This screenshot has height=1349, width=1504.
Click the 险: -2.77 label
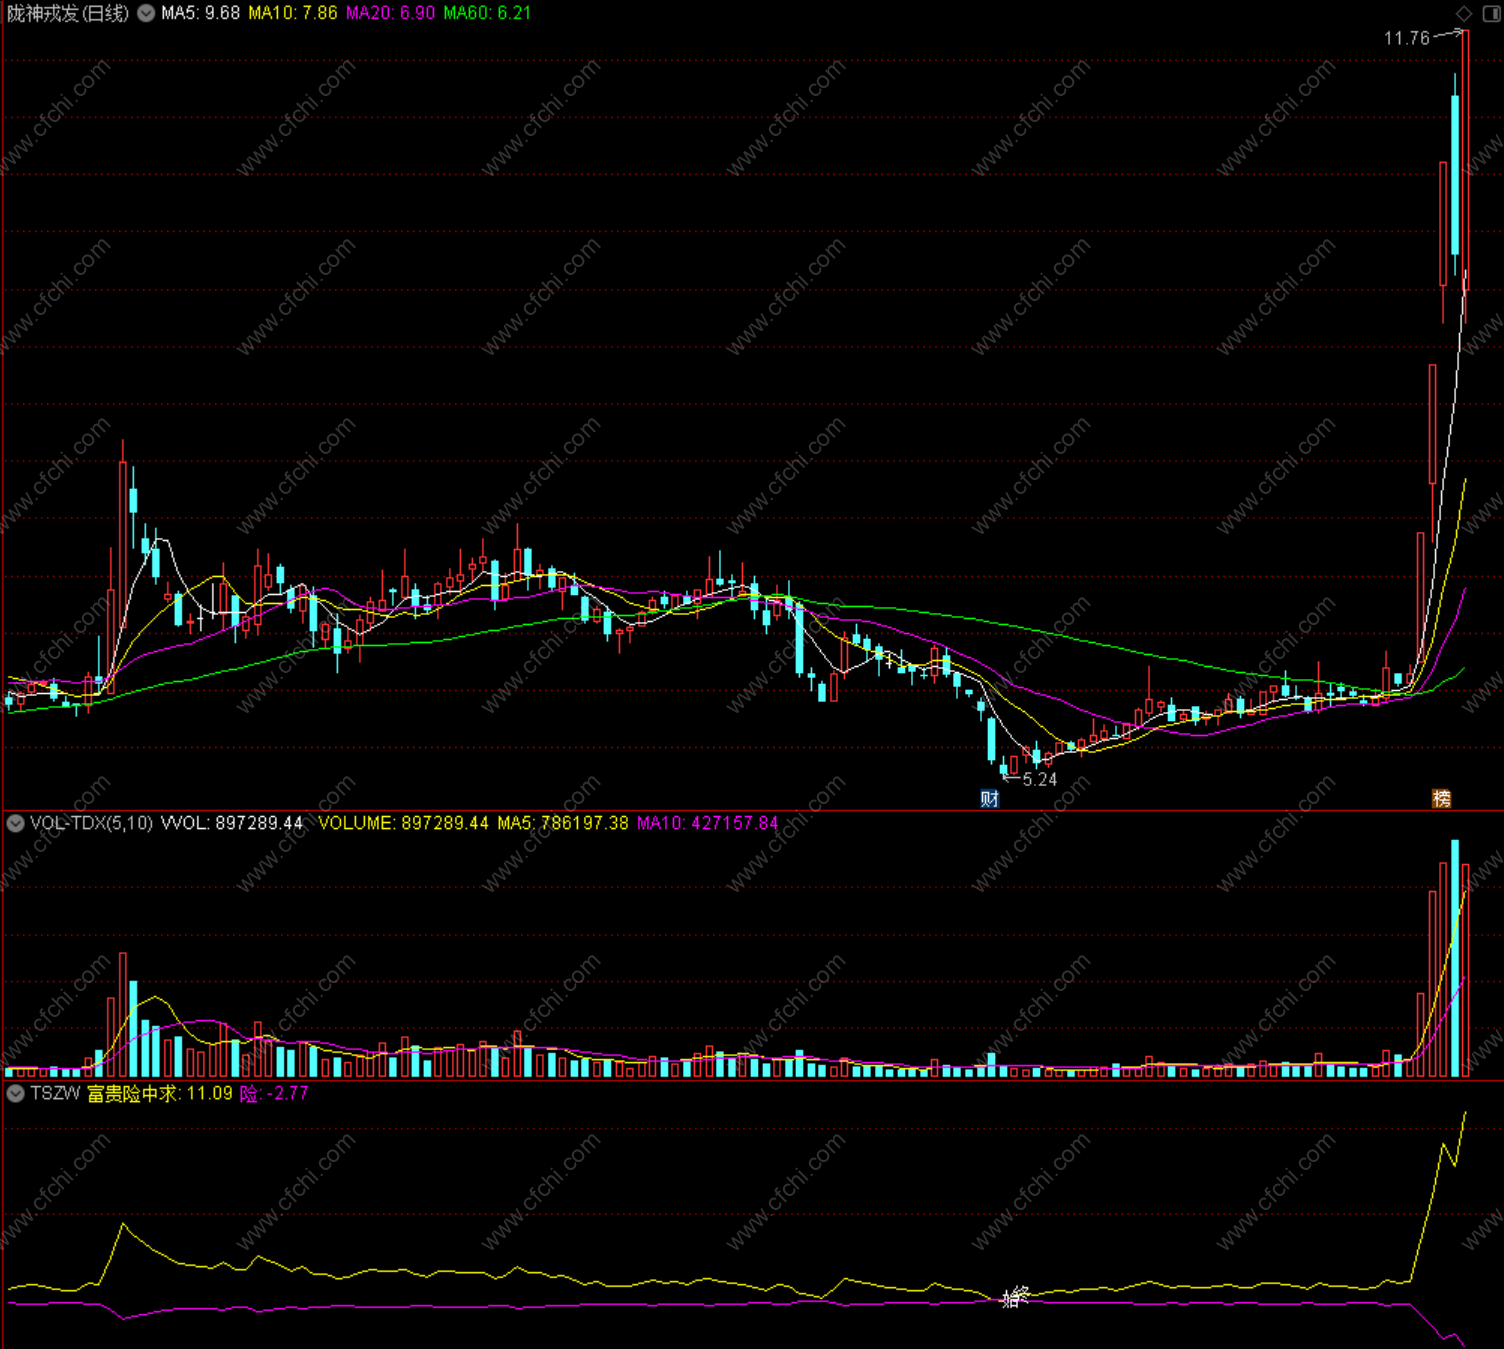(x=274, y=1093)
